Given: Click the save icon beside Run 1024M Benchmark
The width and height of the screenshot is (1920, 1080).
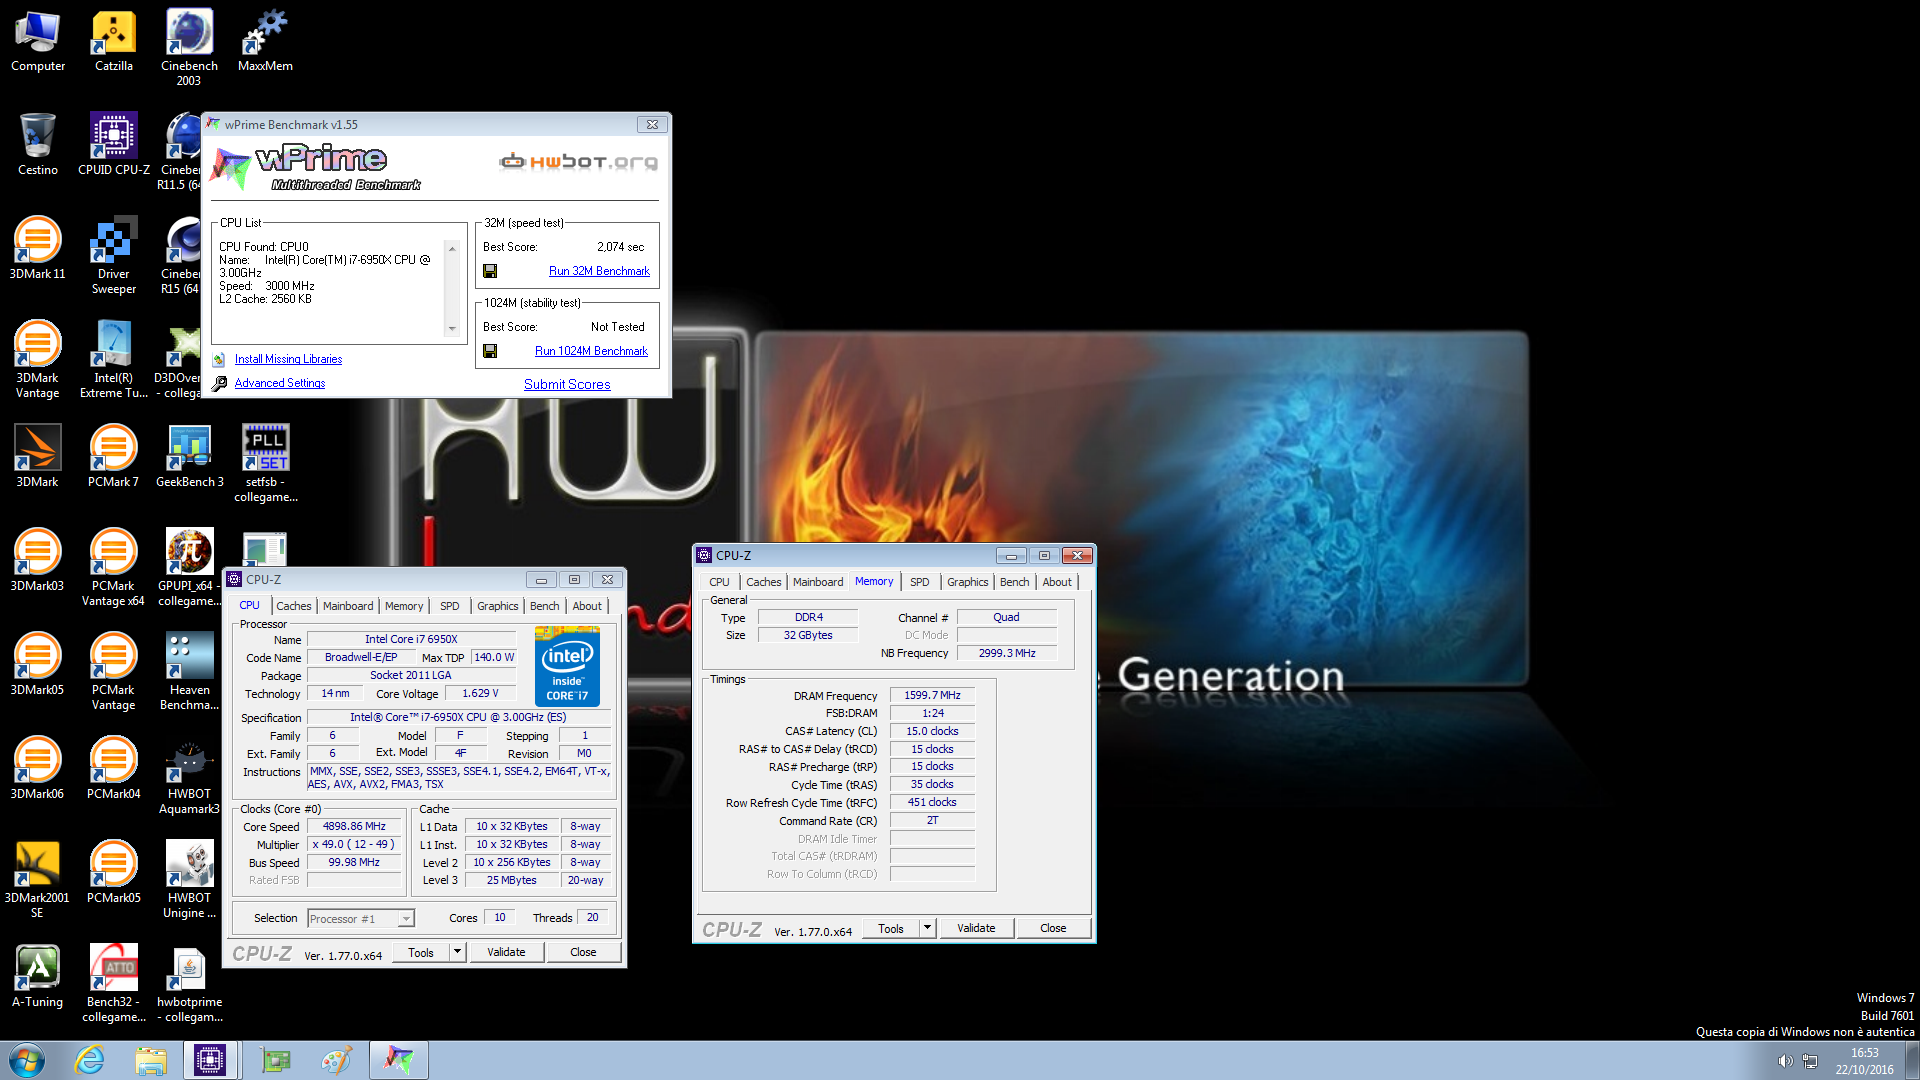Looking at the screenshot, I should 490,351.
